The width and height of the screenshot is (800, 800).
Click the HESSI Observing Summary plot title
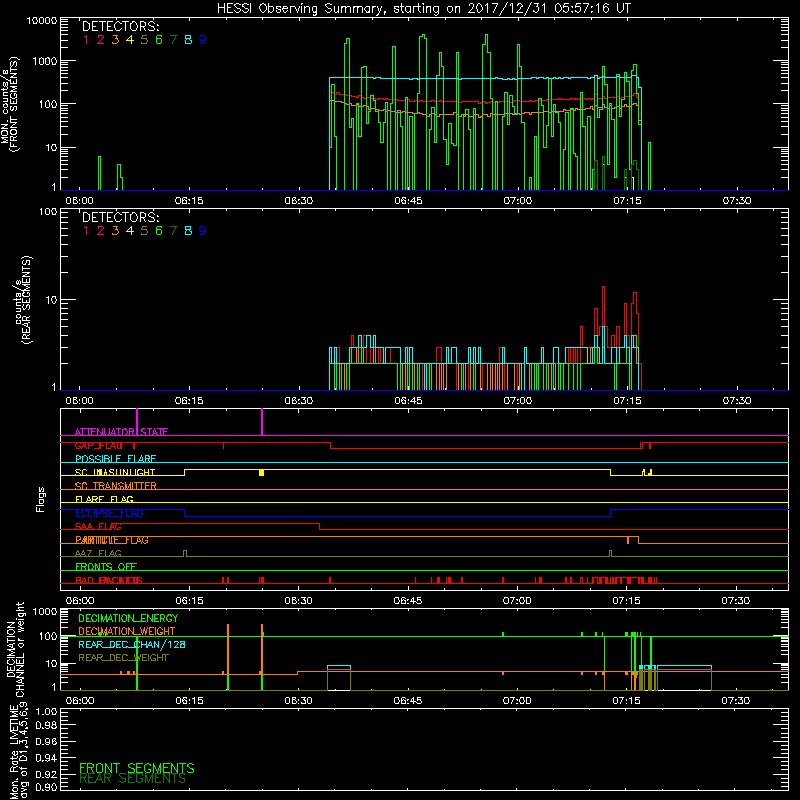pos(423,8)
